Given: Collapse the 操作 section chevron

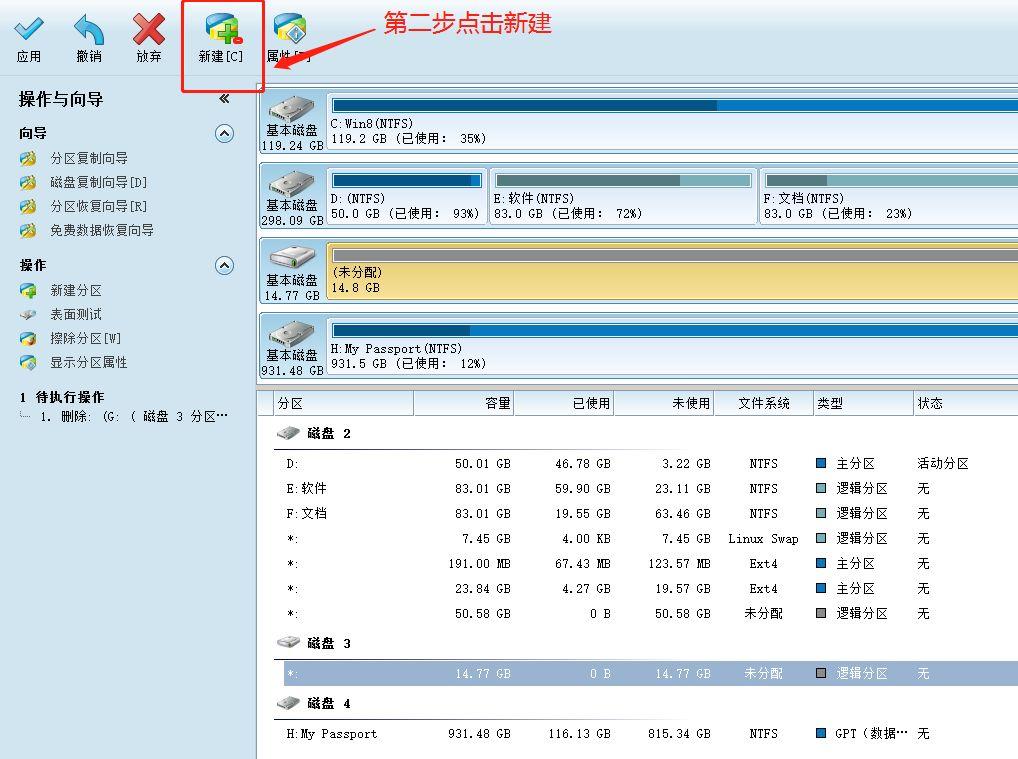Looking at the screenshot, I should (224, 266).
